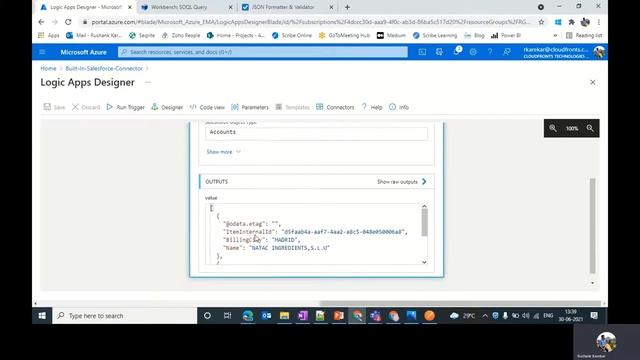This screenshot has width=640, height=360.
Task: Open Help in the designer toolbar
Action: pos(371,107)
